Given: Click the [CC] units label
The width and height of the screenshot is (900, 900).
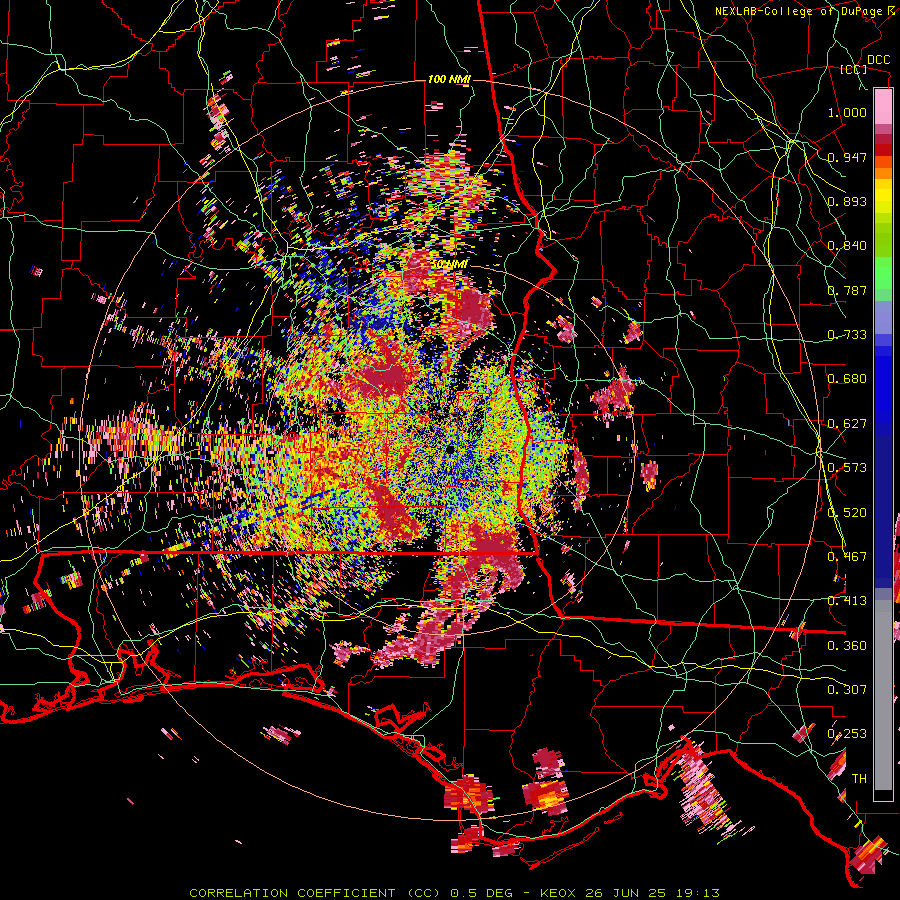Looking at the screenshot, I should point(854,69).
